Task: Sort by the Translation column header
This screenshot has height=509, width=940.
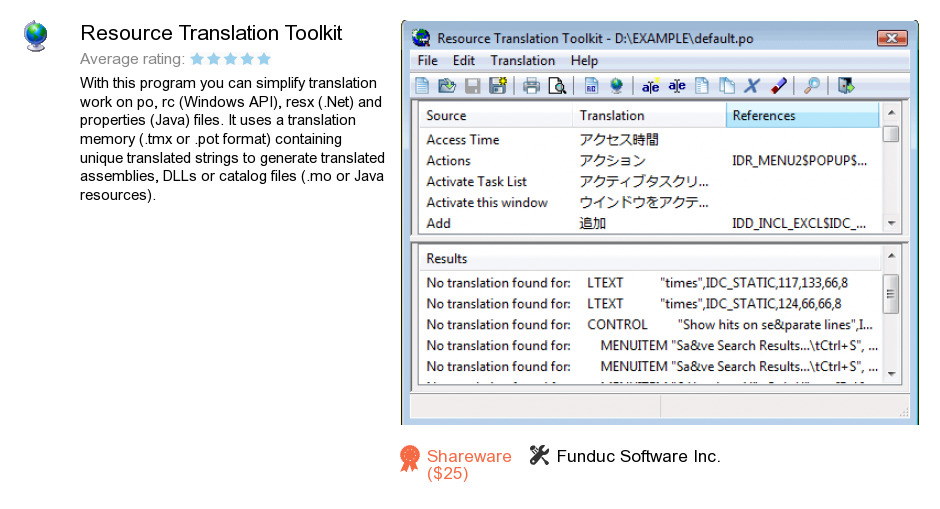Action: [649, 115]
